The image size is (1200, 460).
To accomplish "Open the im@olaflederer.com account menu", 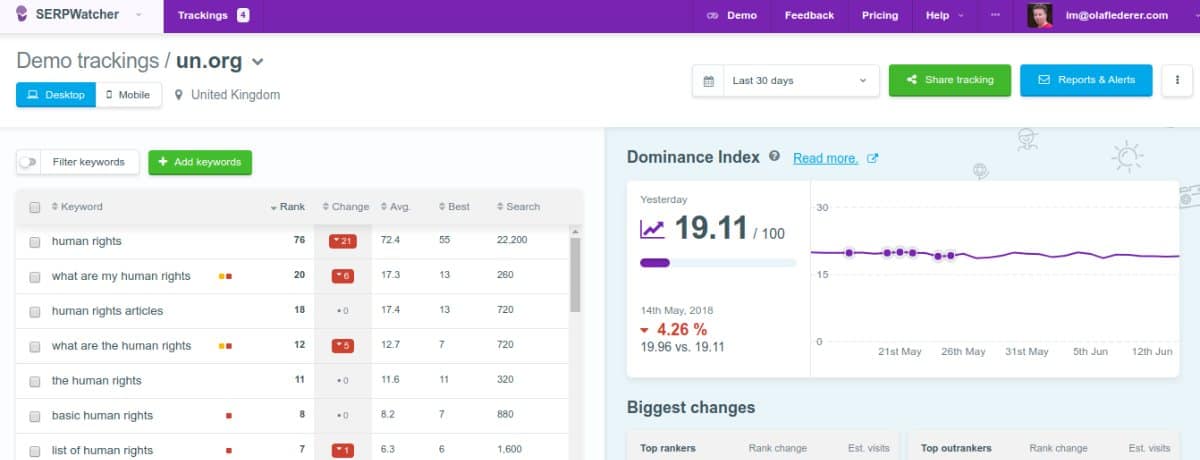I will pos(1116,15).
